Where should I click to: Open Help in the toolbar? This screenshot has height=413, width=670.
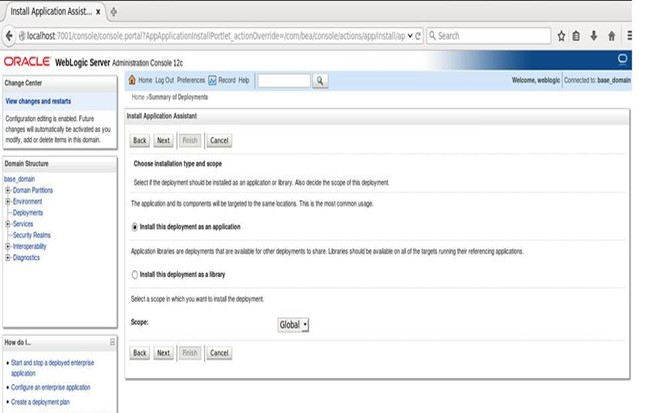244,80
